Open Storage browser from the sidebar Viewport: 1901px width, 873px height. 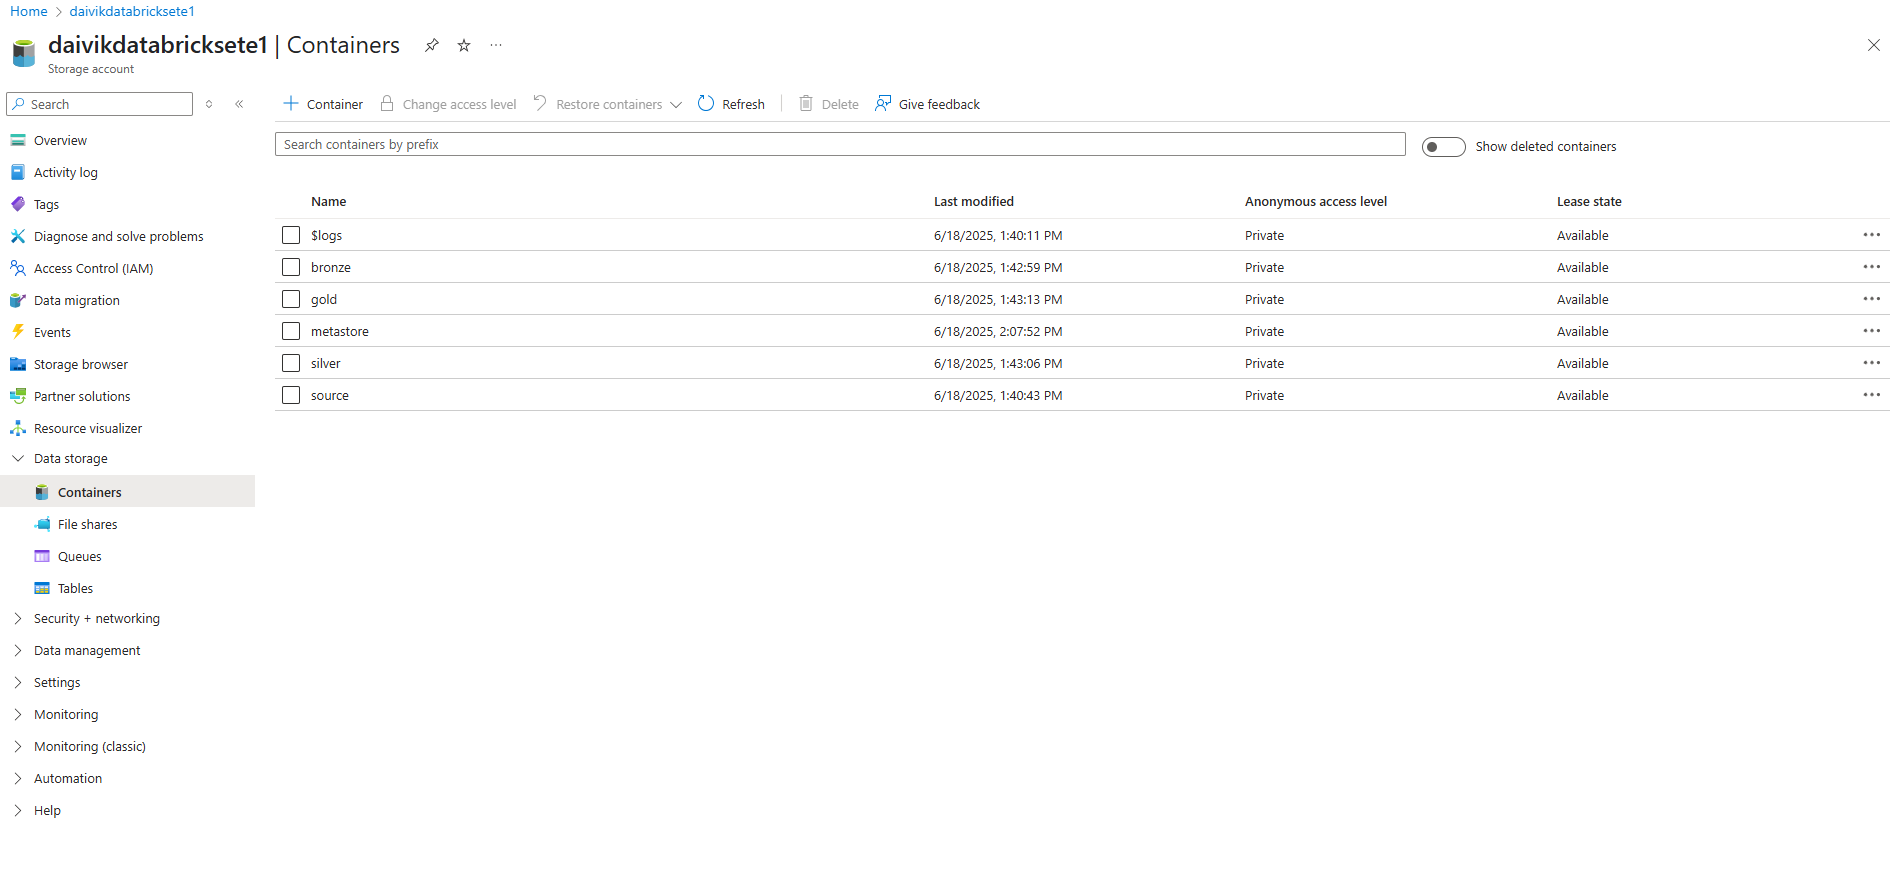pyautogui.click(x=81, y=364)
